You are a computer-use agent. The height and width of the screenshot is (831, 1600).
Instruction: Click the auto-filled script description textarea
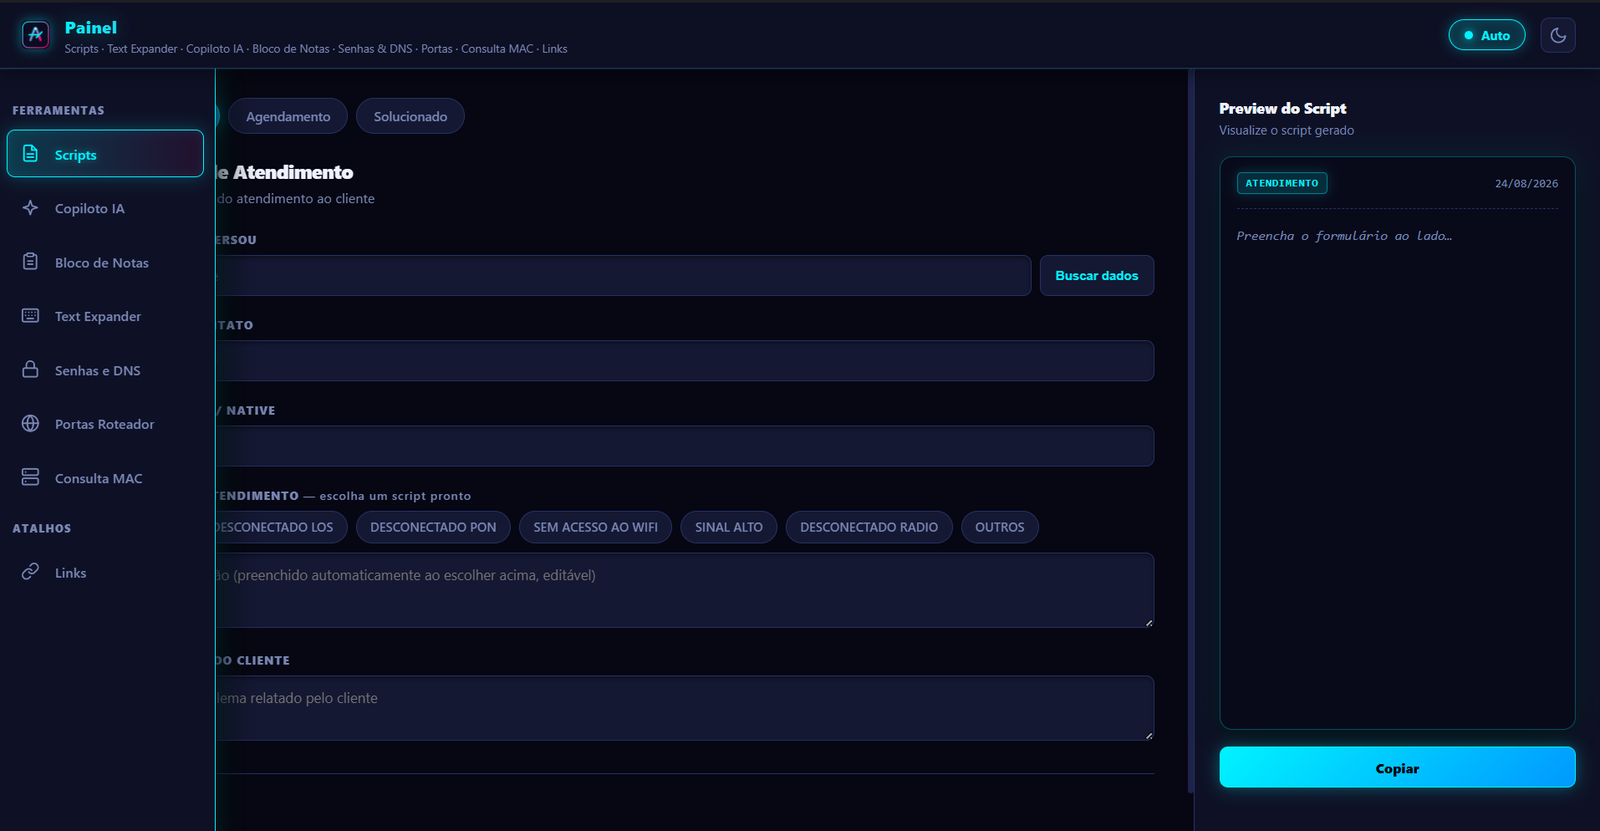click(x=685, y=590)
